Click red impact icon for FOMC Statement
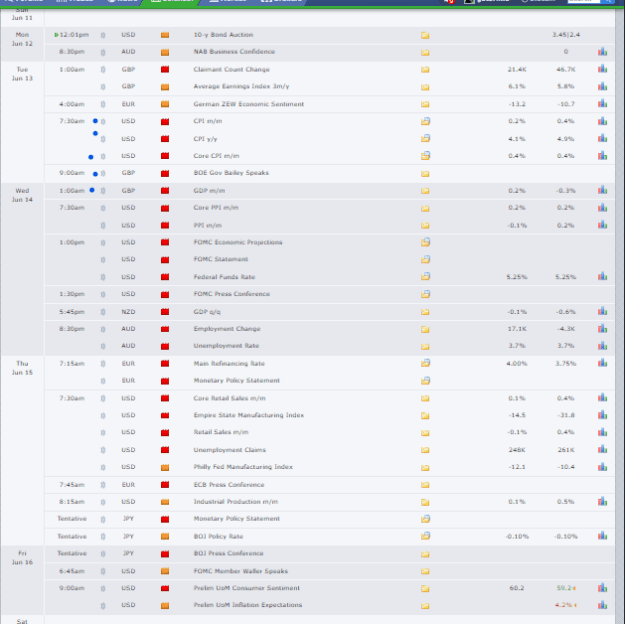625x624 pixels. pos(165,260)
